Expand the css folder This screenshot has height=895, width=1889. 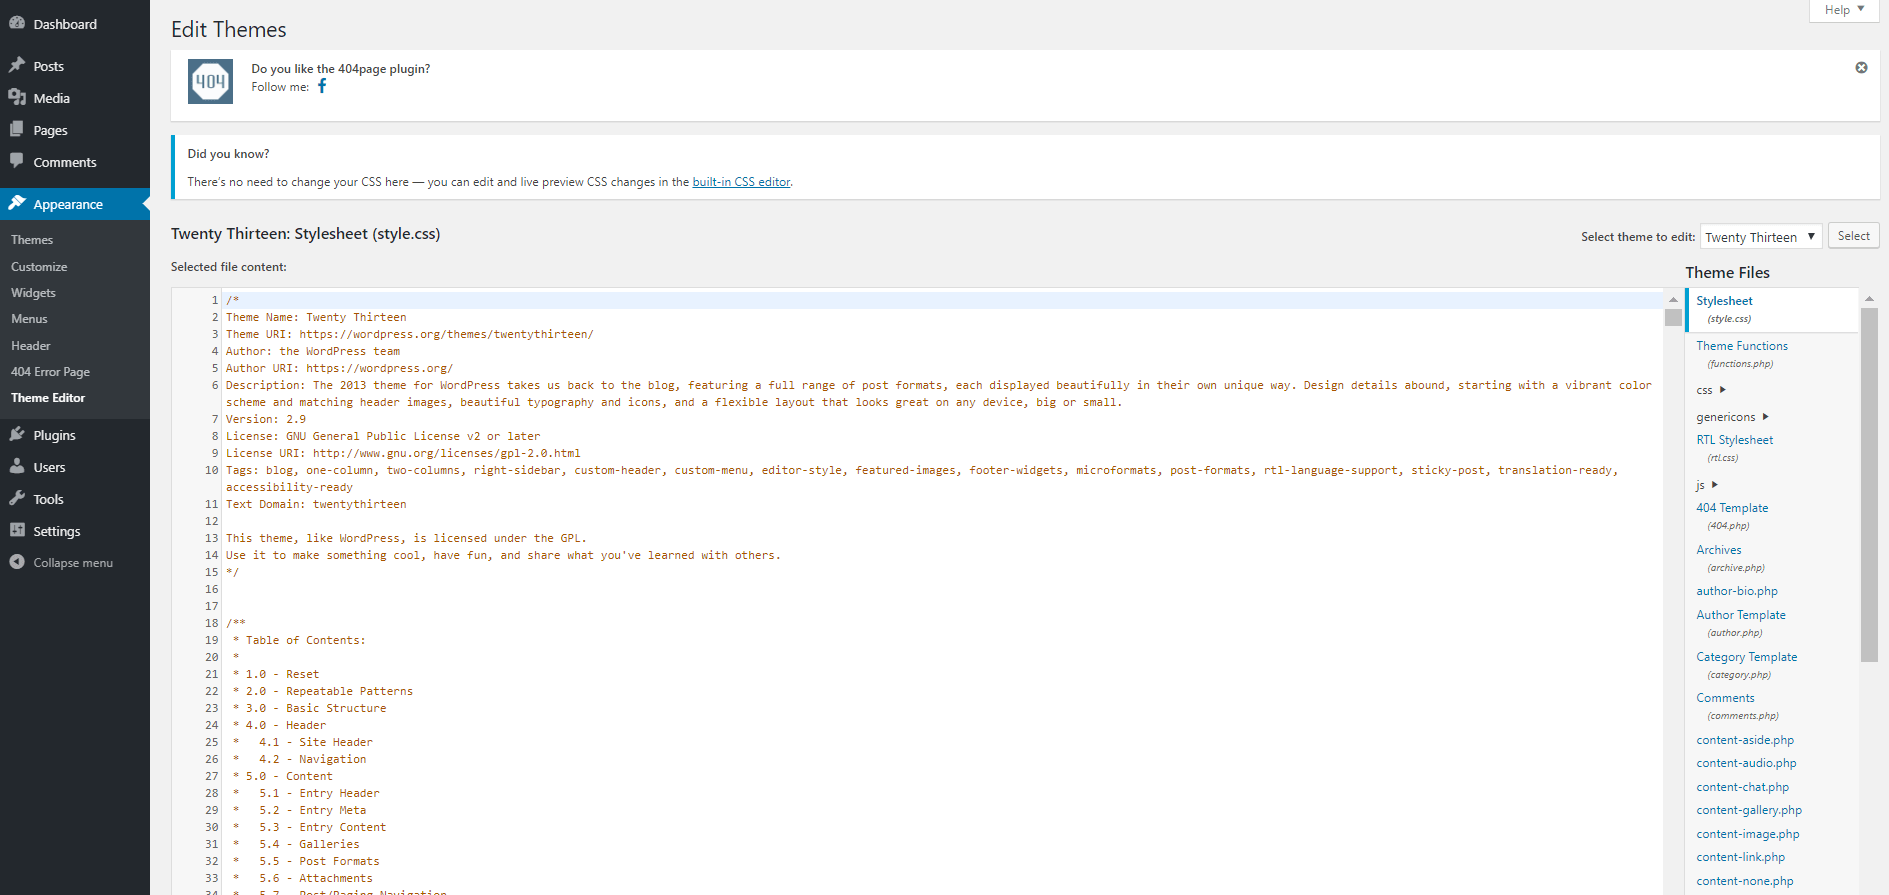tap(1711, 390)
